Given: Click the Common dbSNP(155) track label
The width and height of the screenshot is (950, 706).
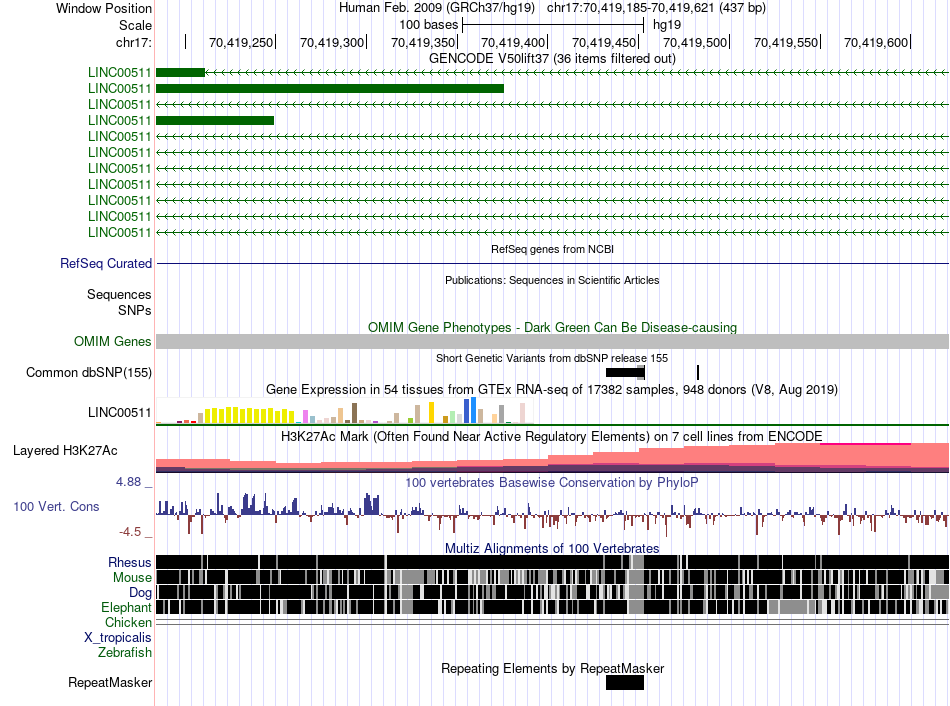Looking at the screenshot, I should tap(89, 372).
